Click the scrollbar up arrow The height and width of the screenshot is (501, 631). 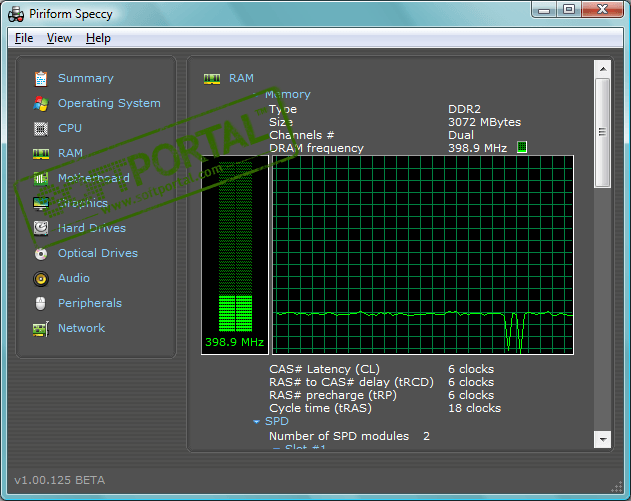[x=603, y=69]
